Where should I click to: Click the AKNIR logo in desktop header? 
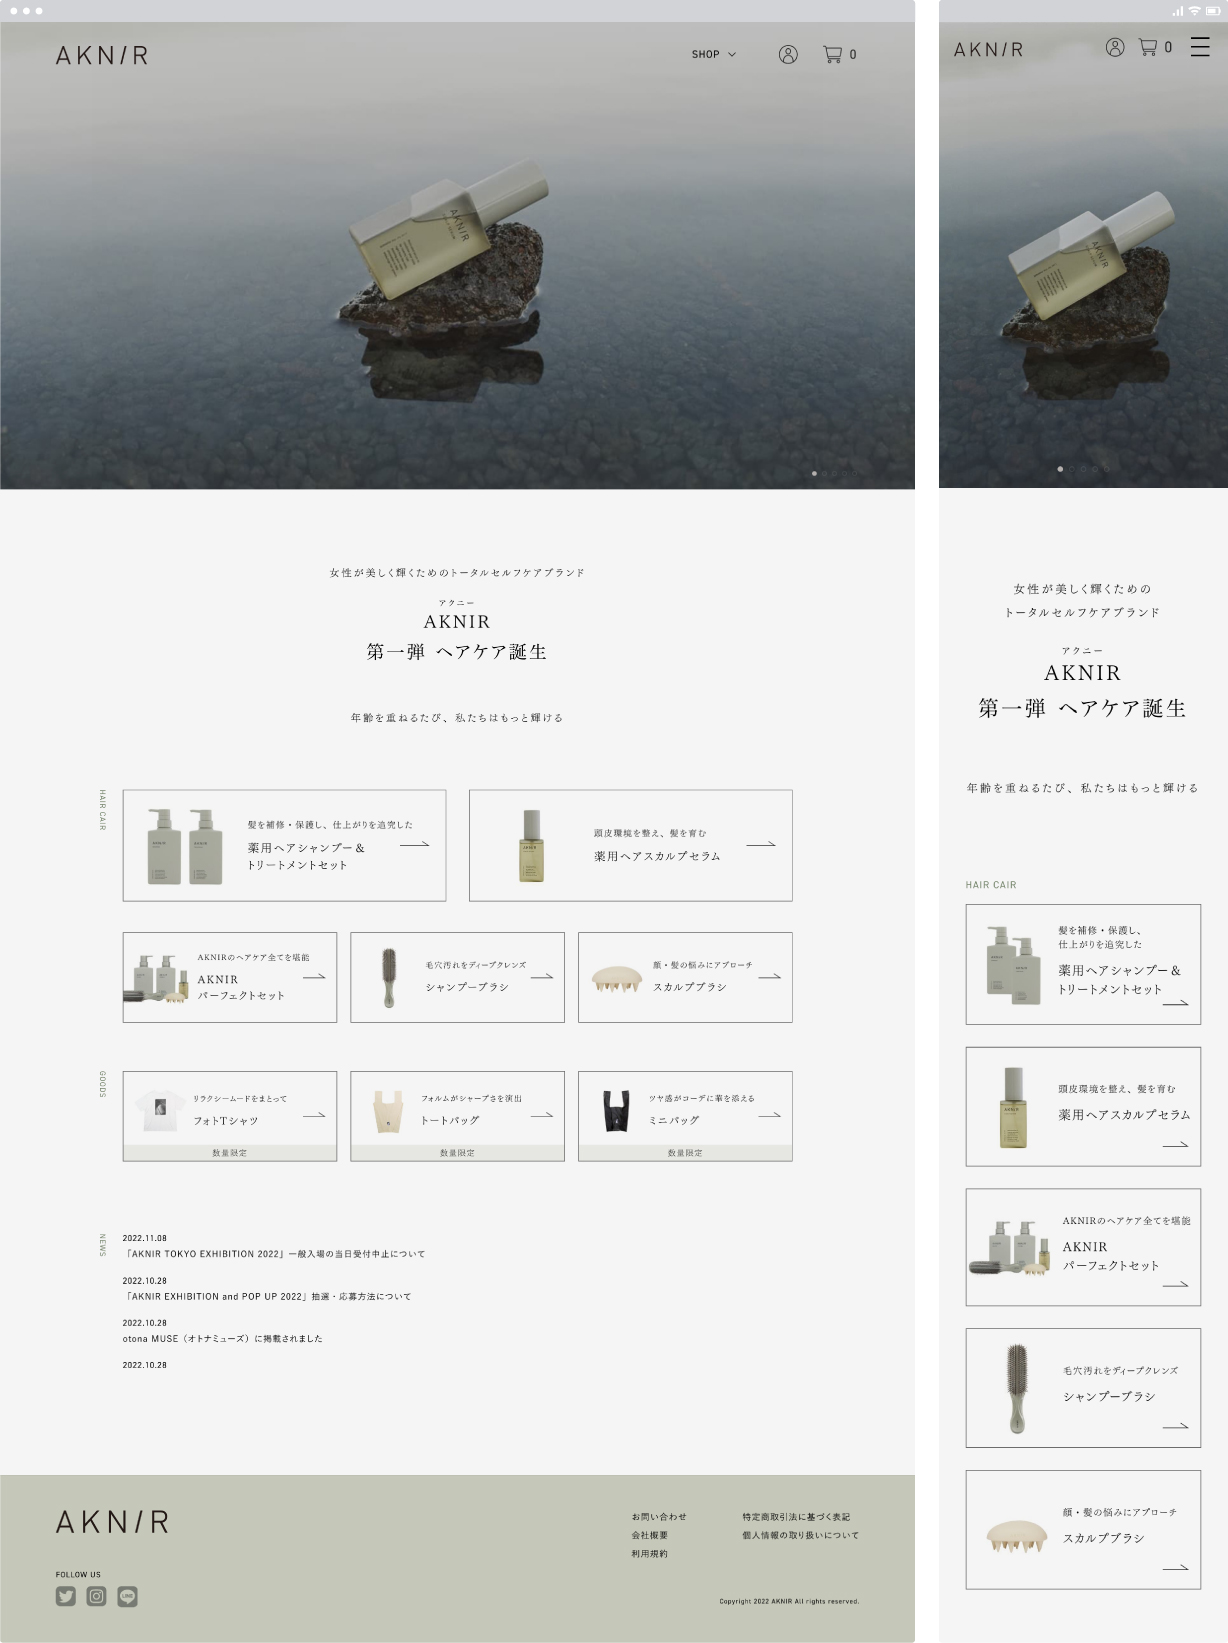102,55
